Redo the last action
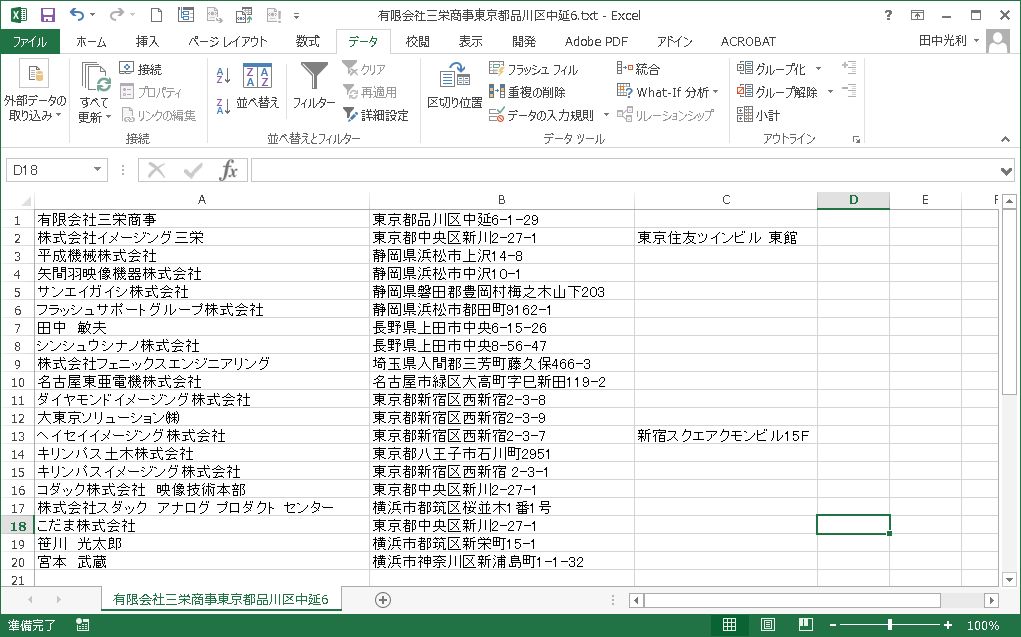This screenshot has width=1021, height=637. pyautogui.click(x=117, y=14)
